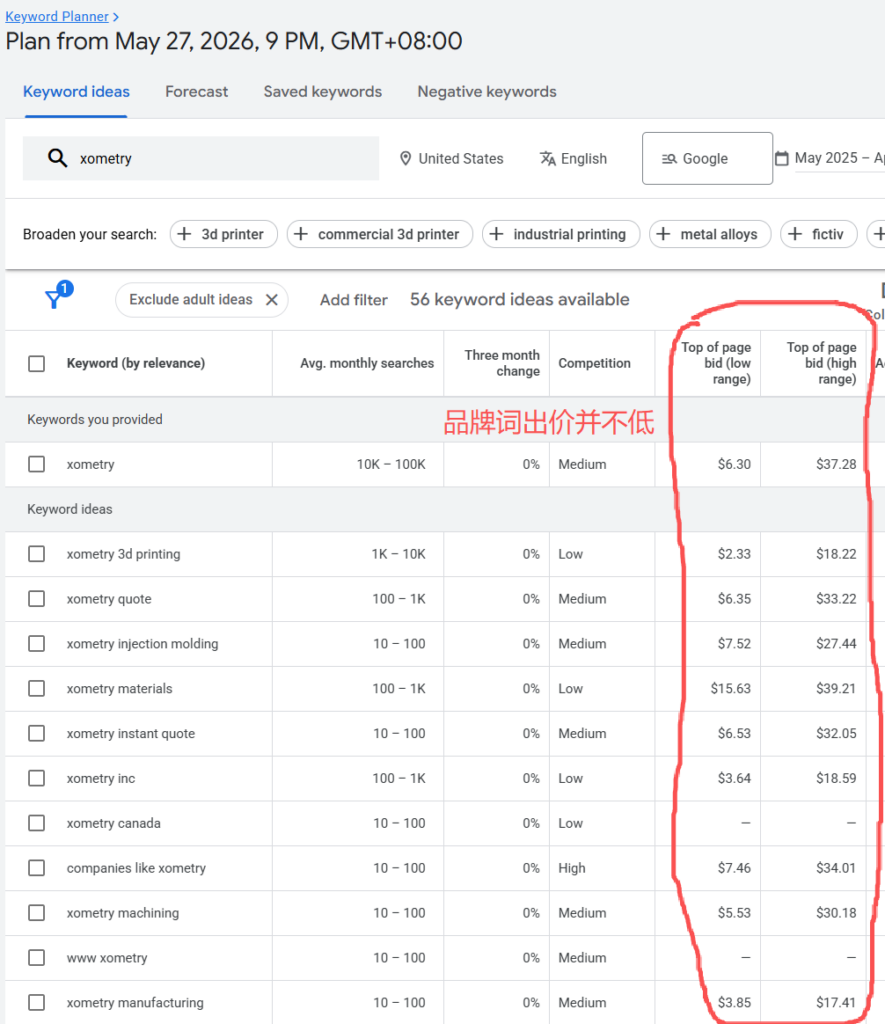The height and width of the screenshot is (1024, 885).
Task: Open the Google search network dropdown
Action: [x=707, y=159]
